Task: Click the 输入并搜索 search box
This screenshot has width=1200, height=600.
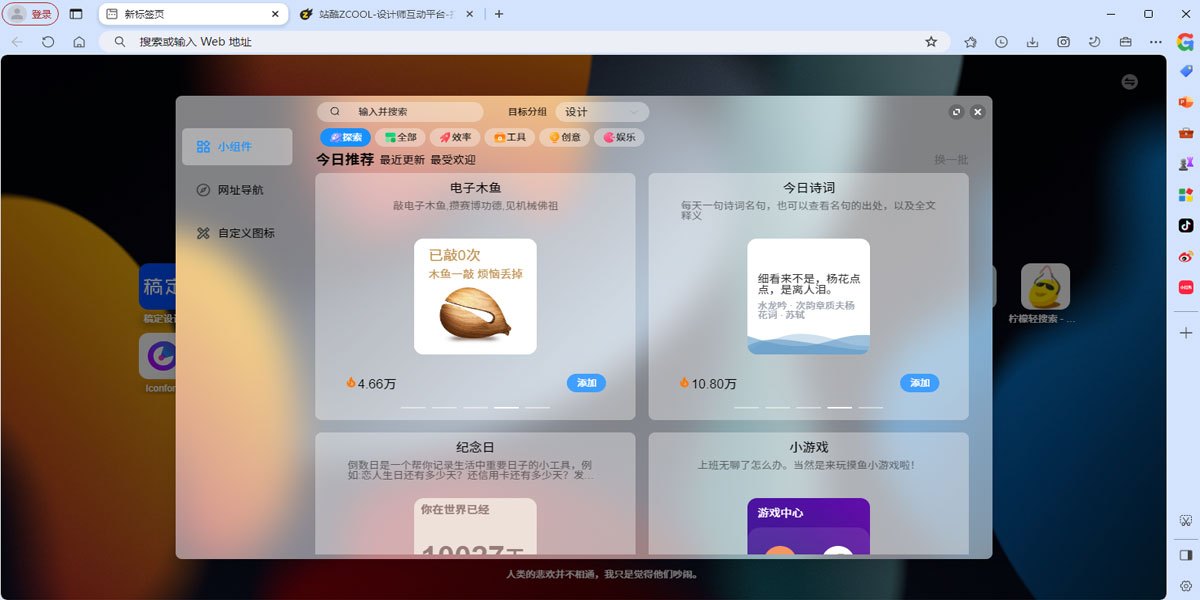Action: pyautogui.click(x=400, y=111)
